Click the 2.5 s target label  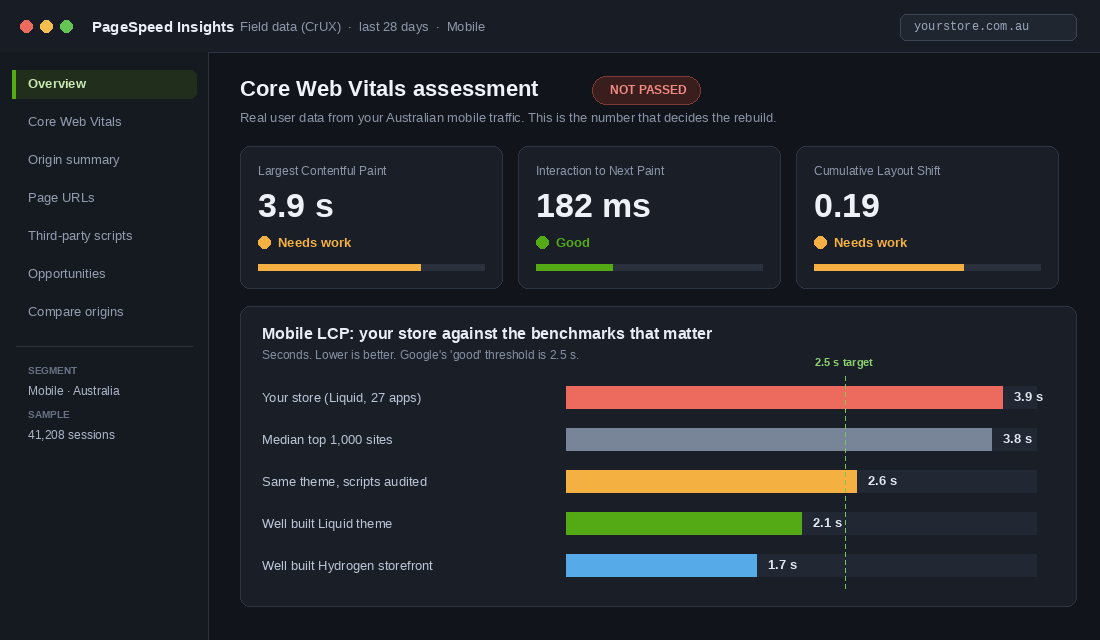843,363
